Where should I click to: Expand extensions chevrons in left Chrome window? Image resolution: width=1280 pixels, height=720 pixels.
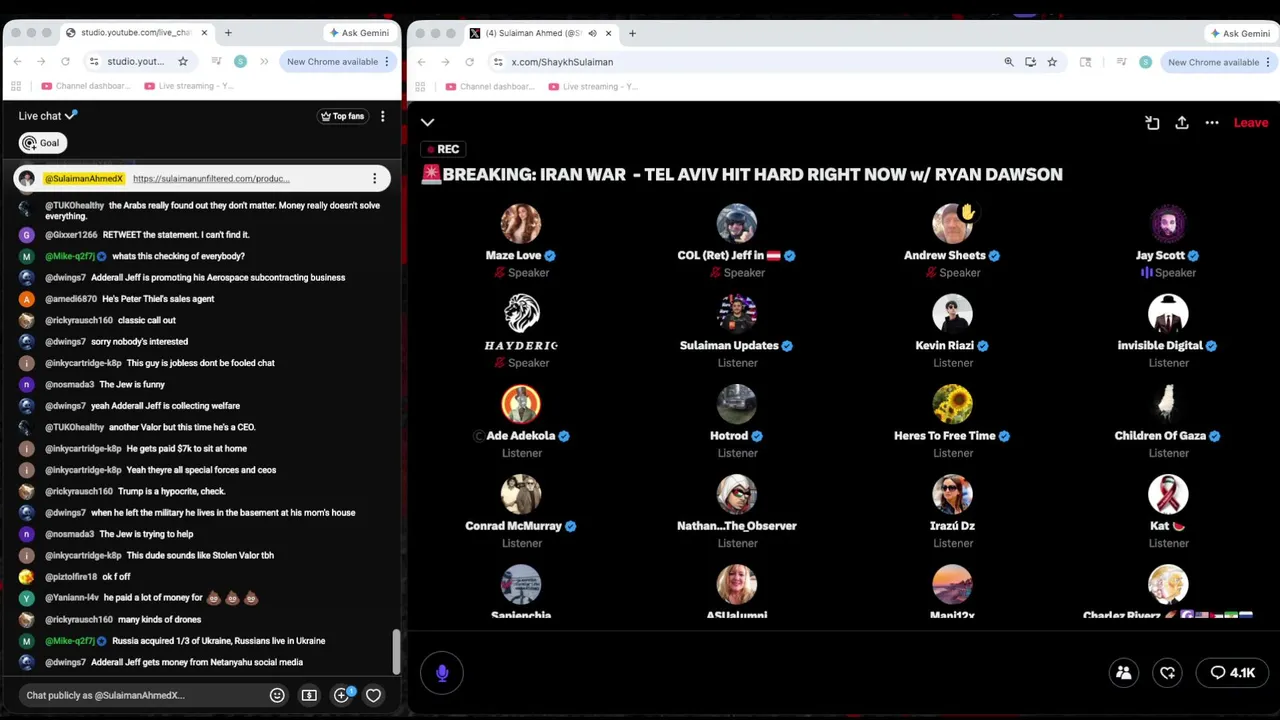[x=264, y=61]
